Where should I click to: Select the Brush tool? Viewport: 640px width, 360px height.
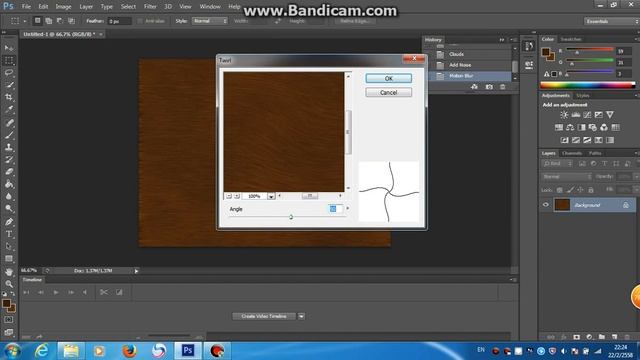9,135
